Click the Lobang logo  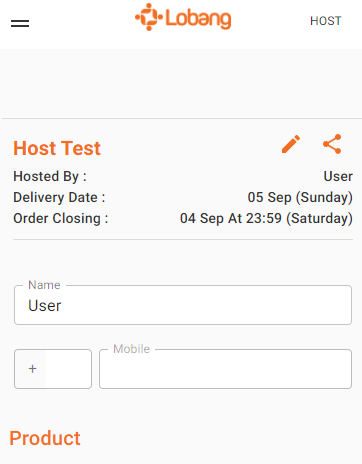(x=183, y=17)
